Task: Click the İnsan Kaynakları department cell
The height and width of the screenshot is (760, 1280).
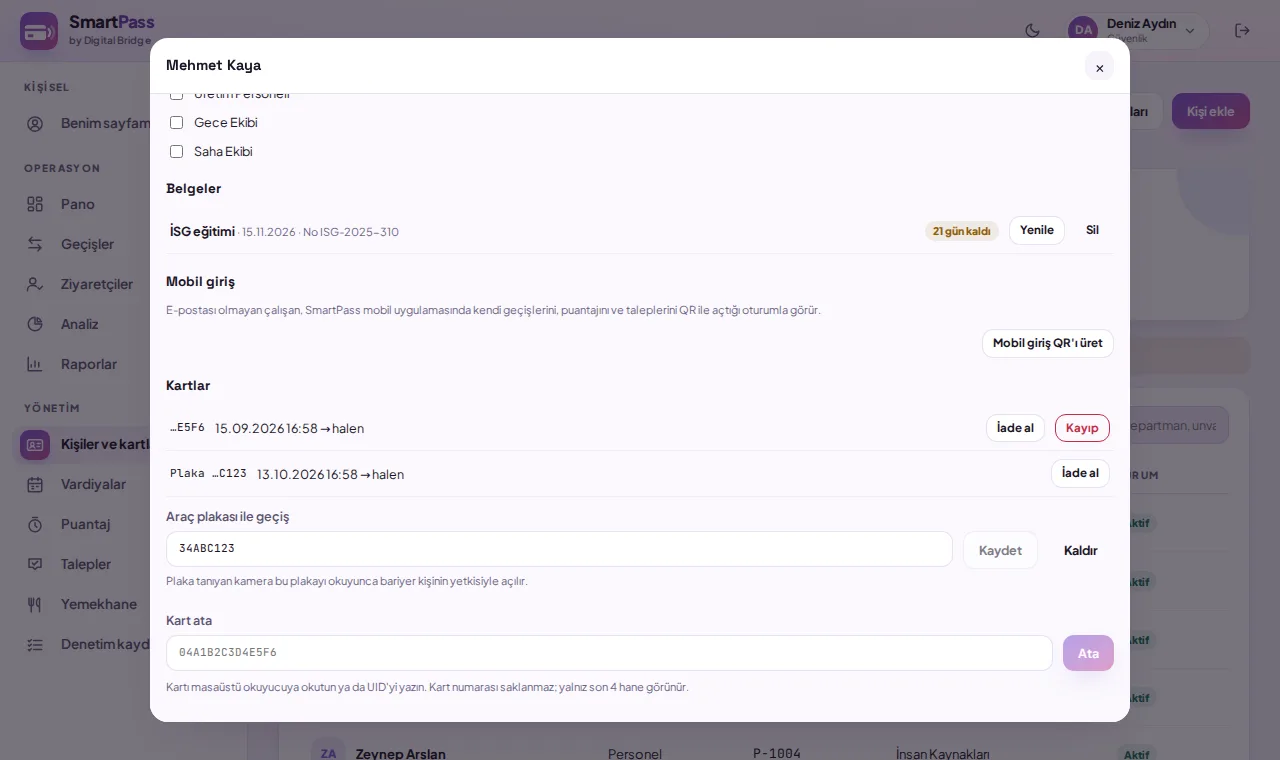Action: (x=943, y=754)
